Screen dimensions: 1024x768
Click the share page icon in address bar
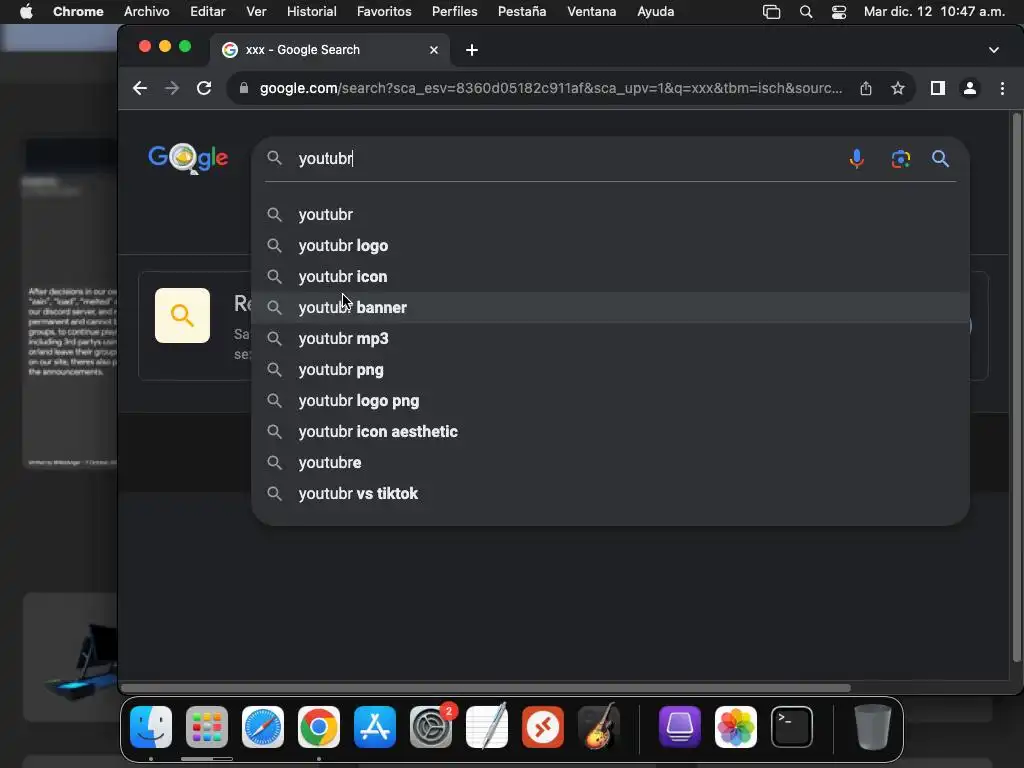click(866, 88)
